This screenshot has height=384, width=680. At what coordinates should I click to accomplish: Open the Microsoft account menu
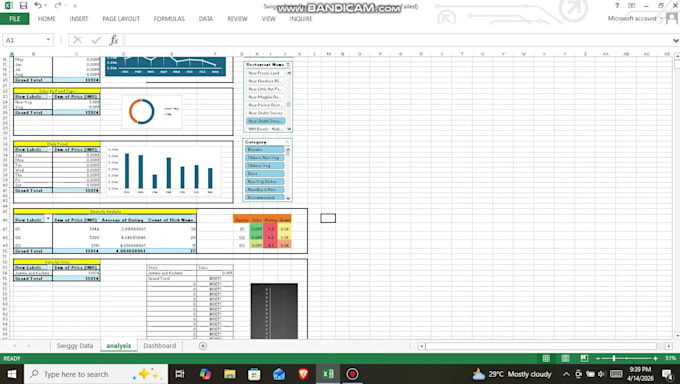pos(635,18)
